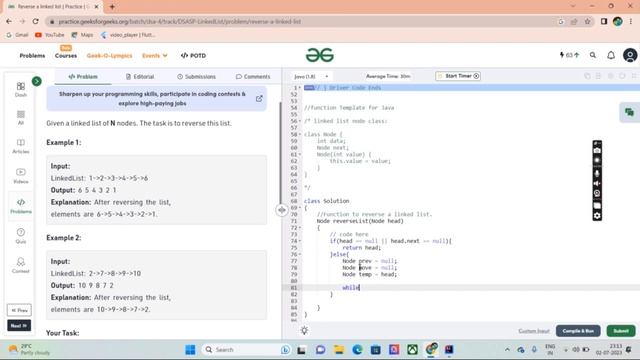View the streak lightning counter
Image resolution: width=640 pixels, height=360 pixels.
point(569,55)
